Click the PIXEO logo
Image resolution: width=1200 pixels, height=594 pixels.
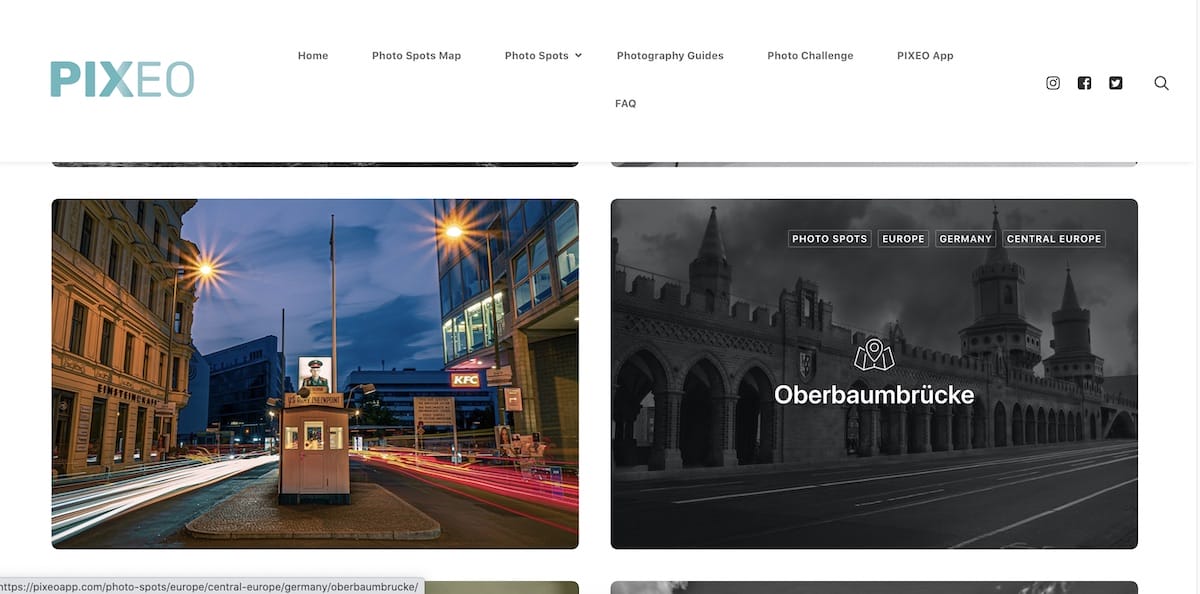[x=122, y=80]
